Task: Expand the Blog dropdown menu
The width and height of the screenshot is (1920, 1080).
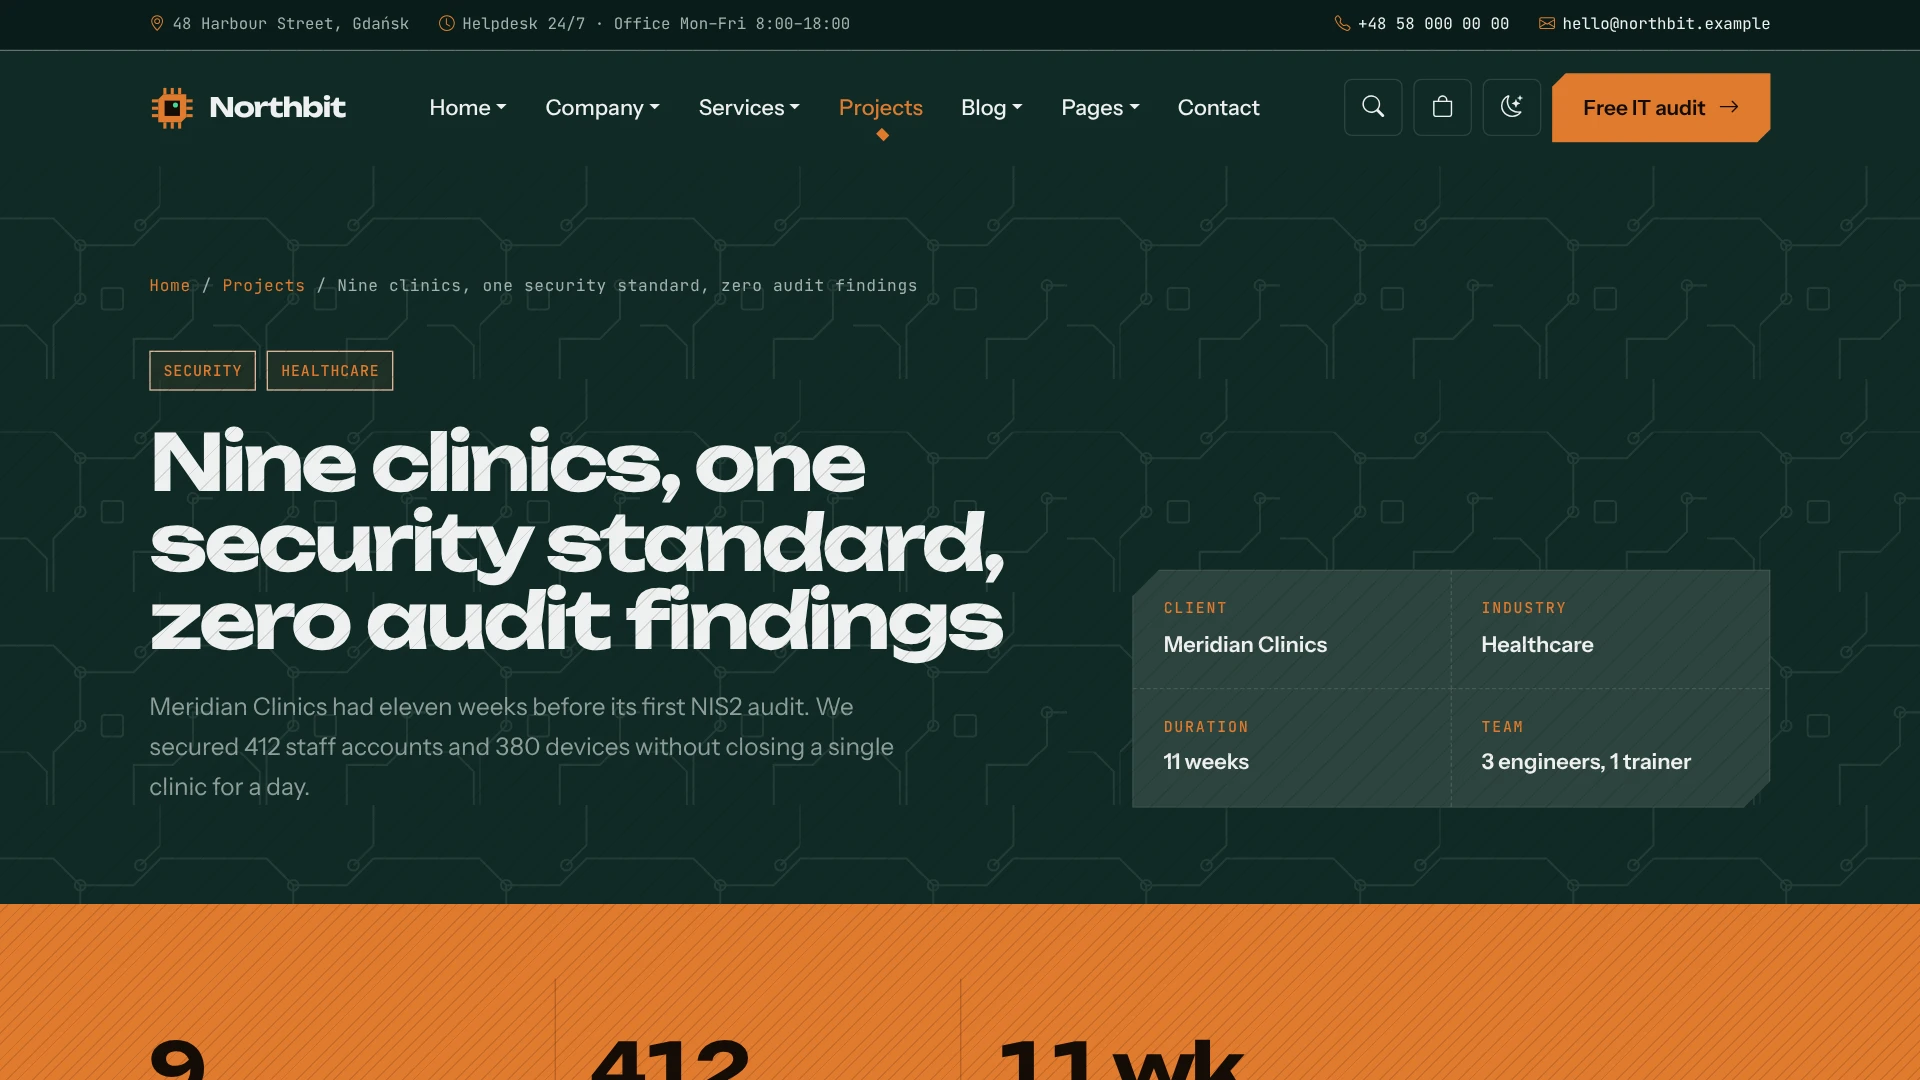Action: click(x=991, y=107)
